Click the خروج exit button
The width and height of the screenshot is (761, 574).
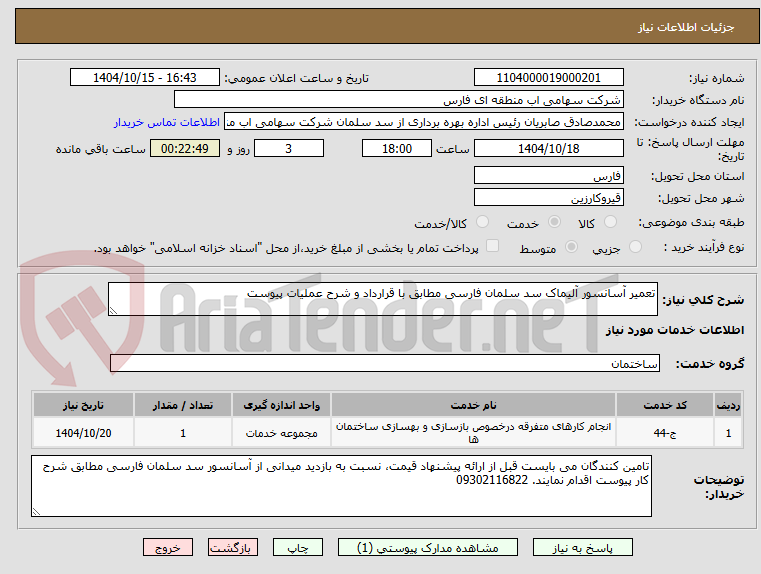168,547
